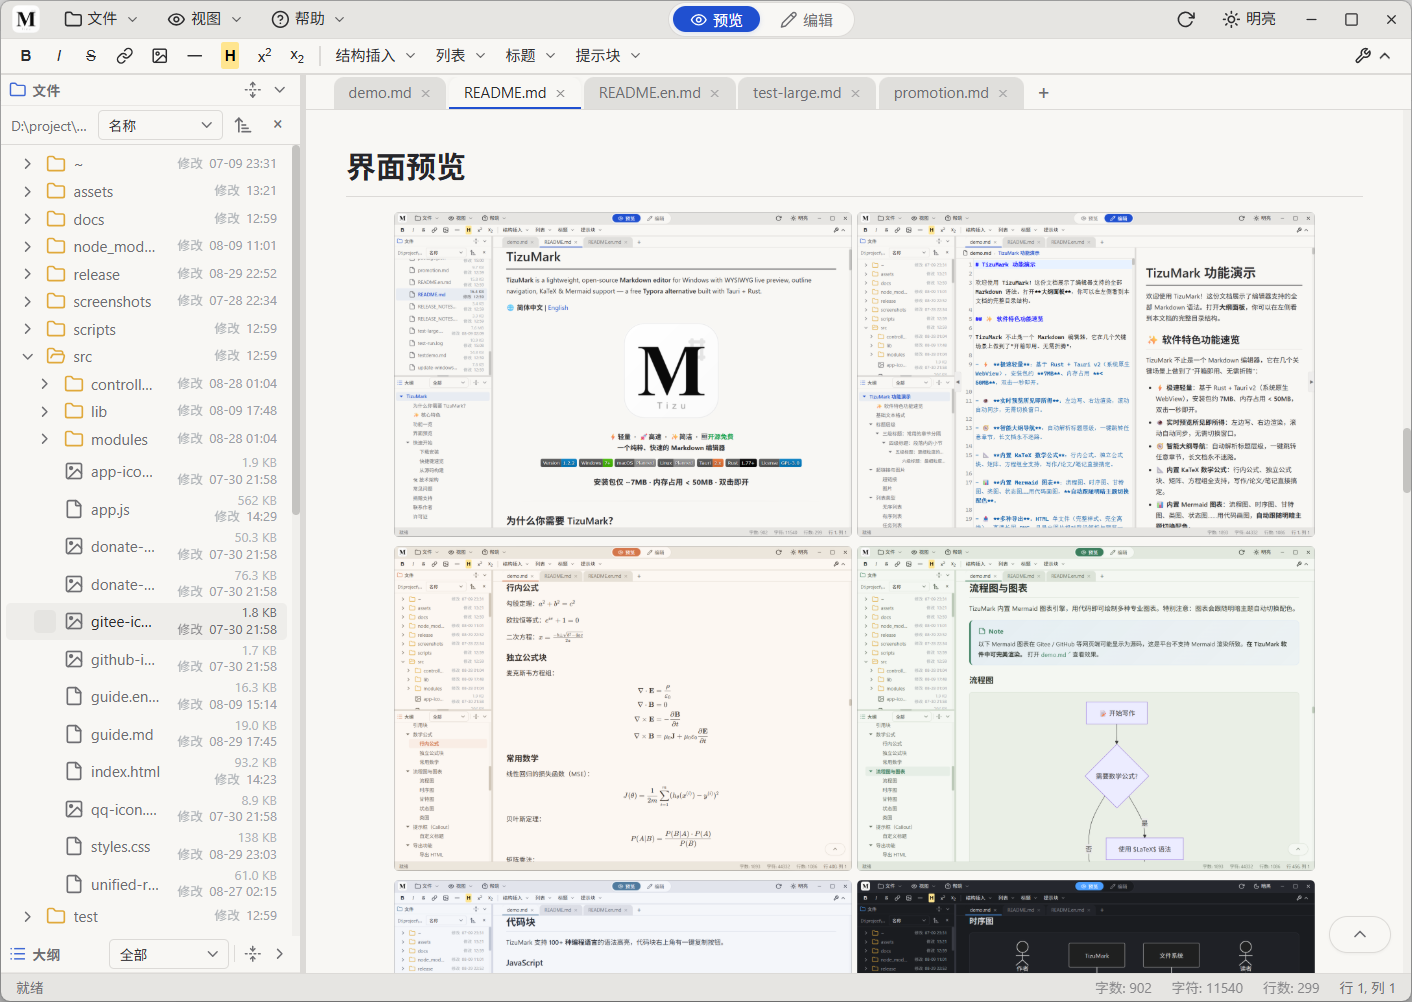Insert an image via picture icon

click(160, 56)
